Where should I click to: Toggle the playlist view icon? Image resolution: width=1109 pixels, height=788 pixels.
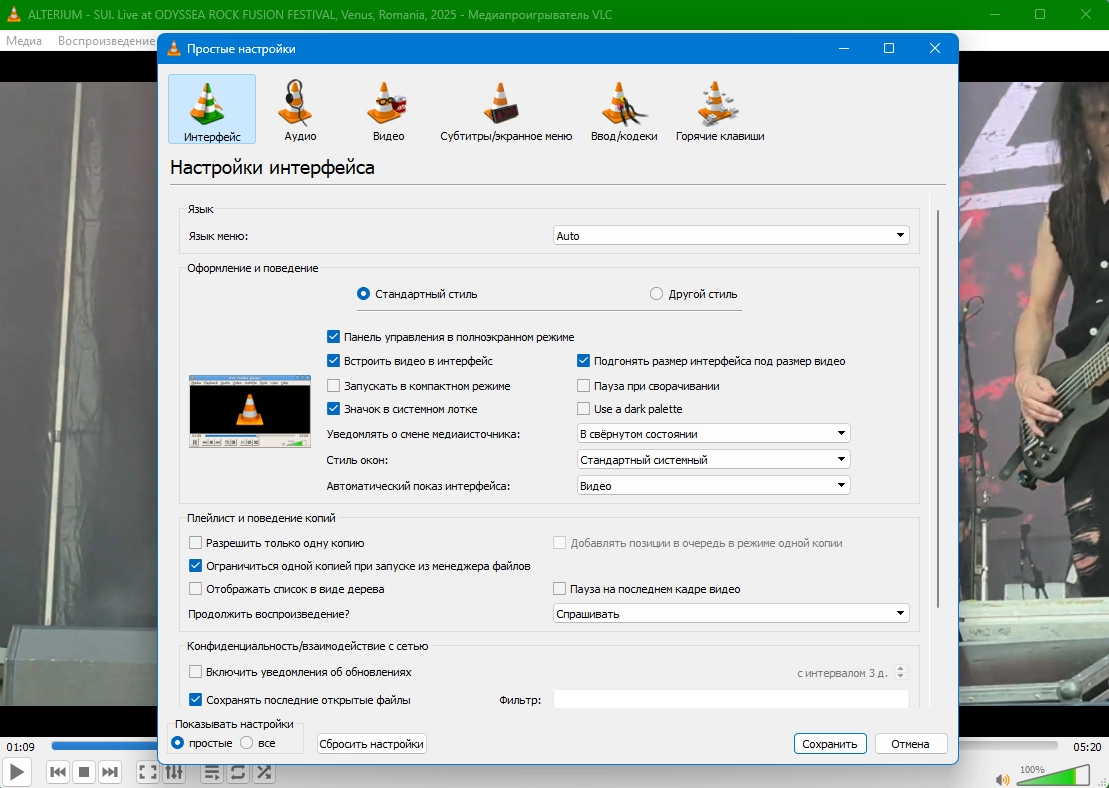(211, 772)
